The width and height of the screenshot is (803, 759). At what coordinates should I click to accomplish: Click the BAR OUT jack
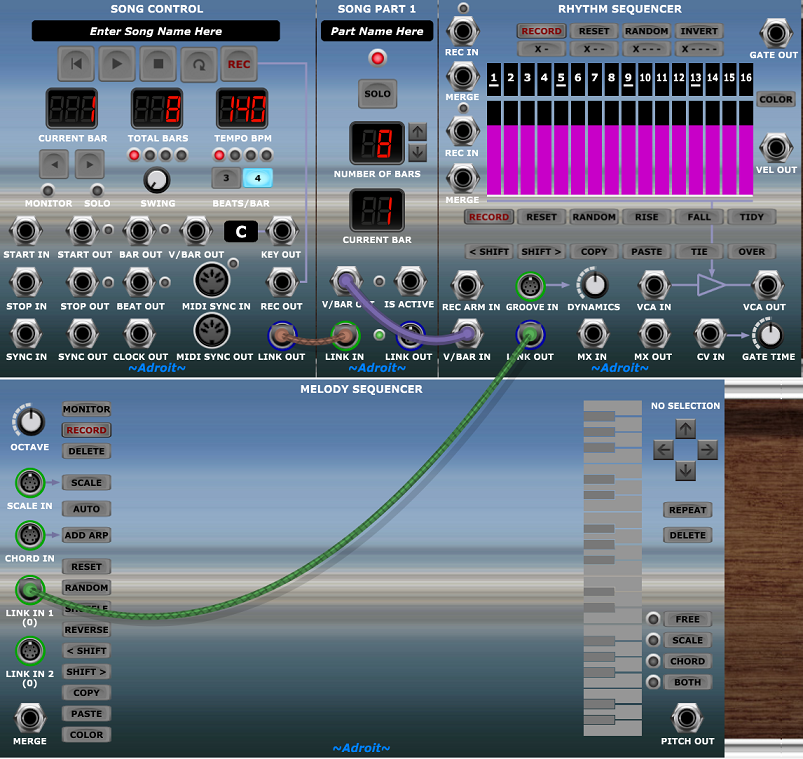tap(139, 231)
